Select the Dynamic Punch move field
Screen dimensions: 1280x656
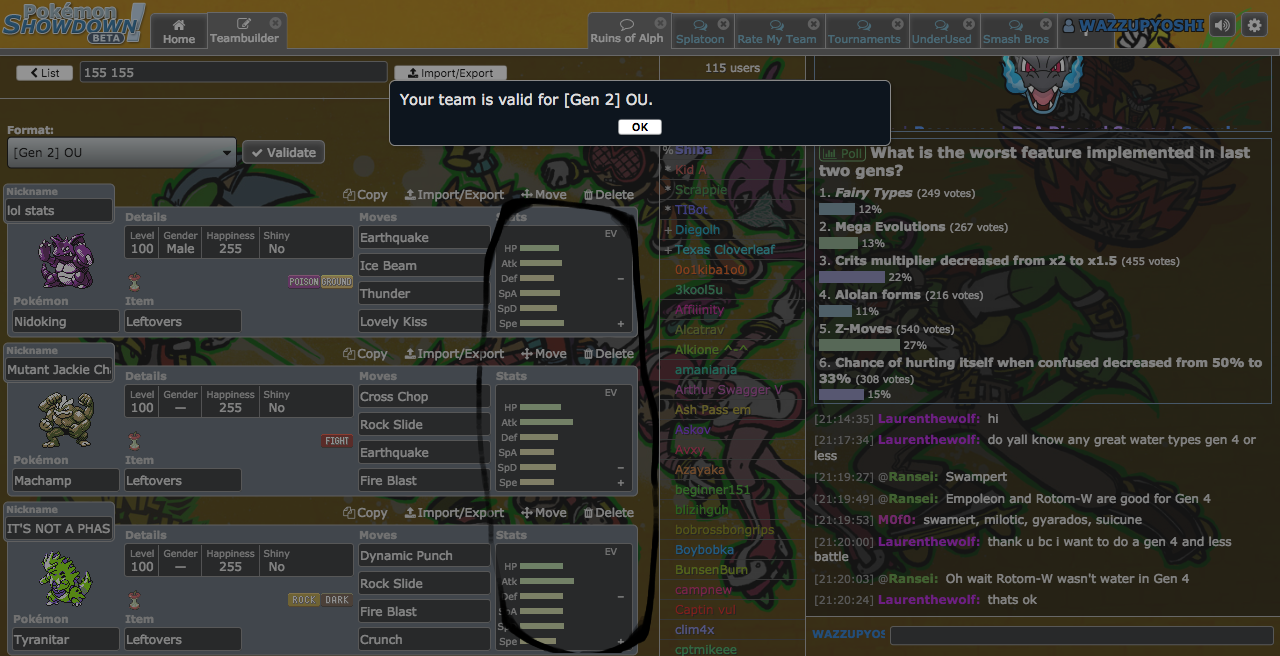click(424, 555)
